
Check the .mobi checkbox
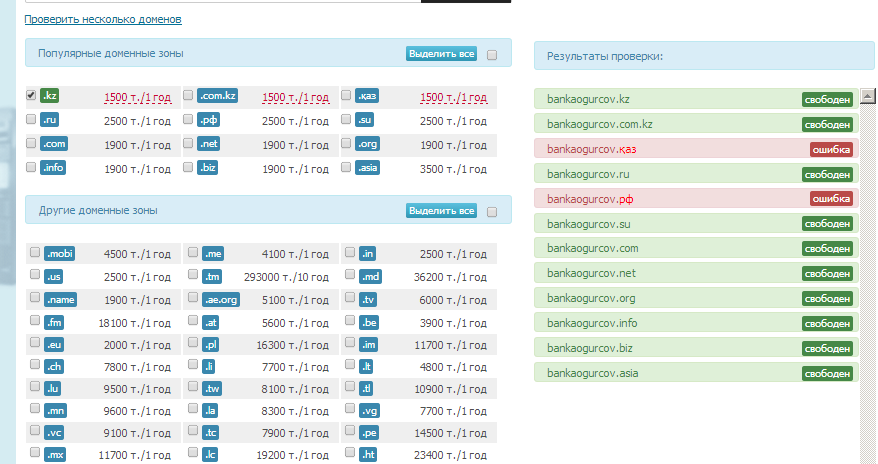tap(35, 252)
